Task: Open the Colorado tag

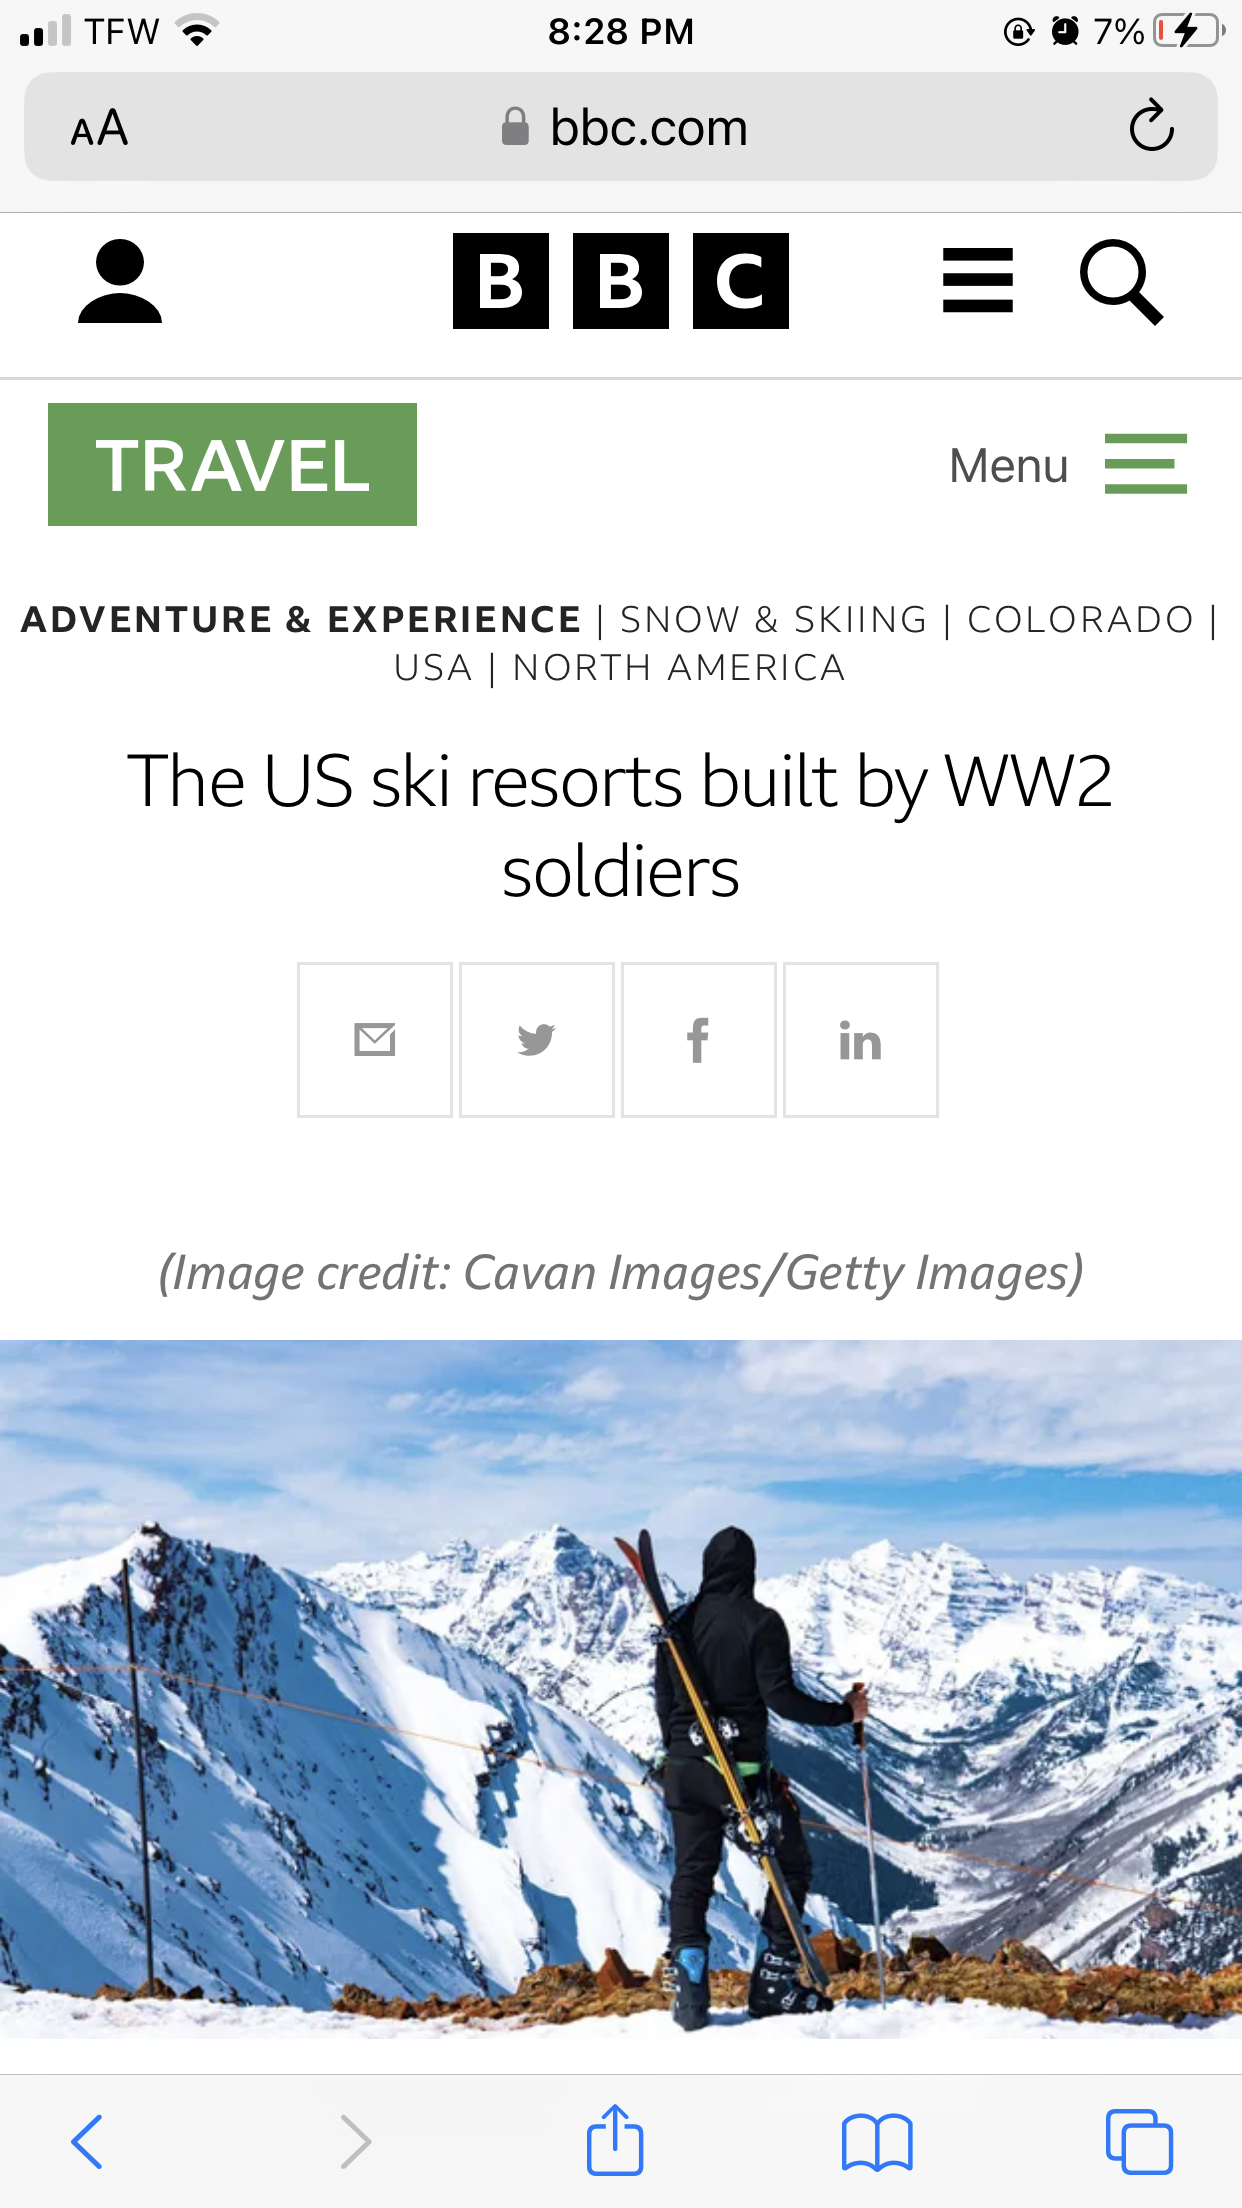Action: 1081,620
